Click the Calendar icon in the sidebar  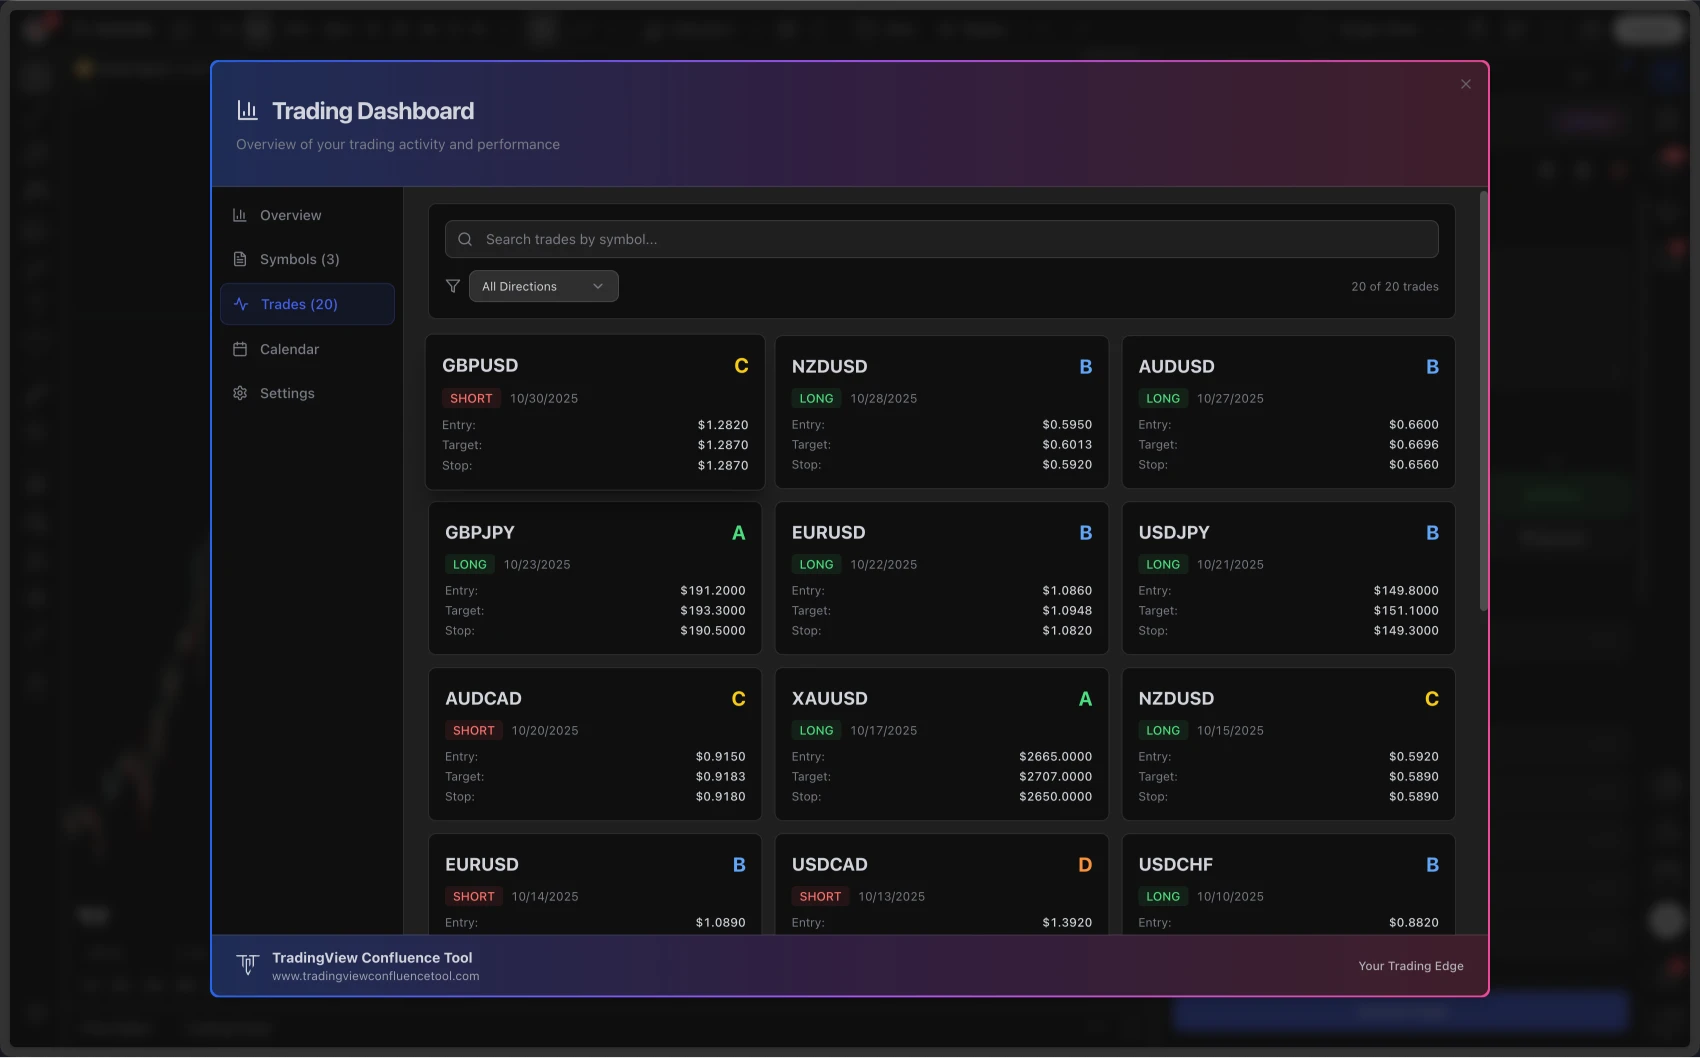[x=240, y=348]
